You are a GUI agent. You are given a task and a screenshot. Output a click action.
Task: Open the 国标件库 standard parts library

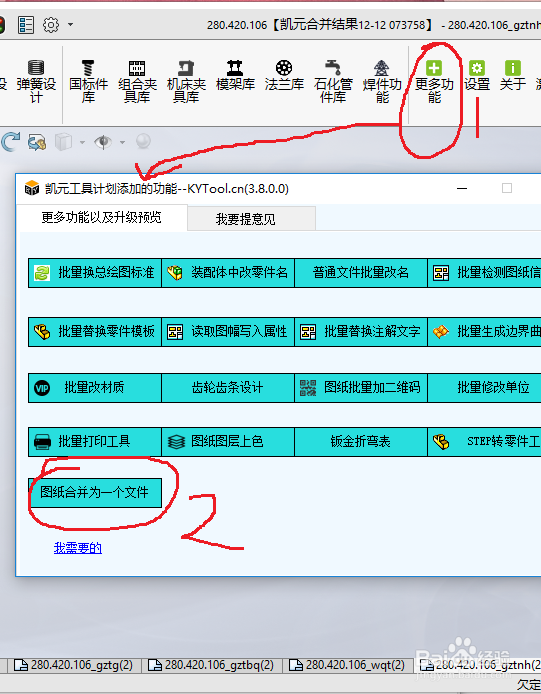coord(89,81)
